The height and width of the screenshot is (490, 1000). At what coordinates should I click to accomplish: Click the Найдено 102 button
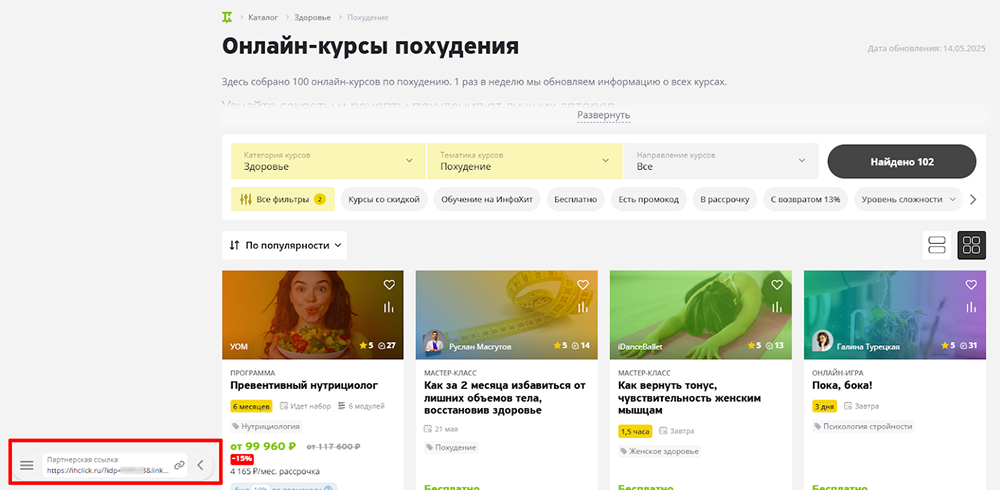click(x=902, y=161)
